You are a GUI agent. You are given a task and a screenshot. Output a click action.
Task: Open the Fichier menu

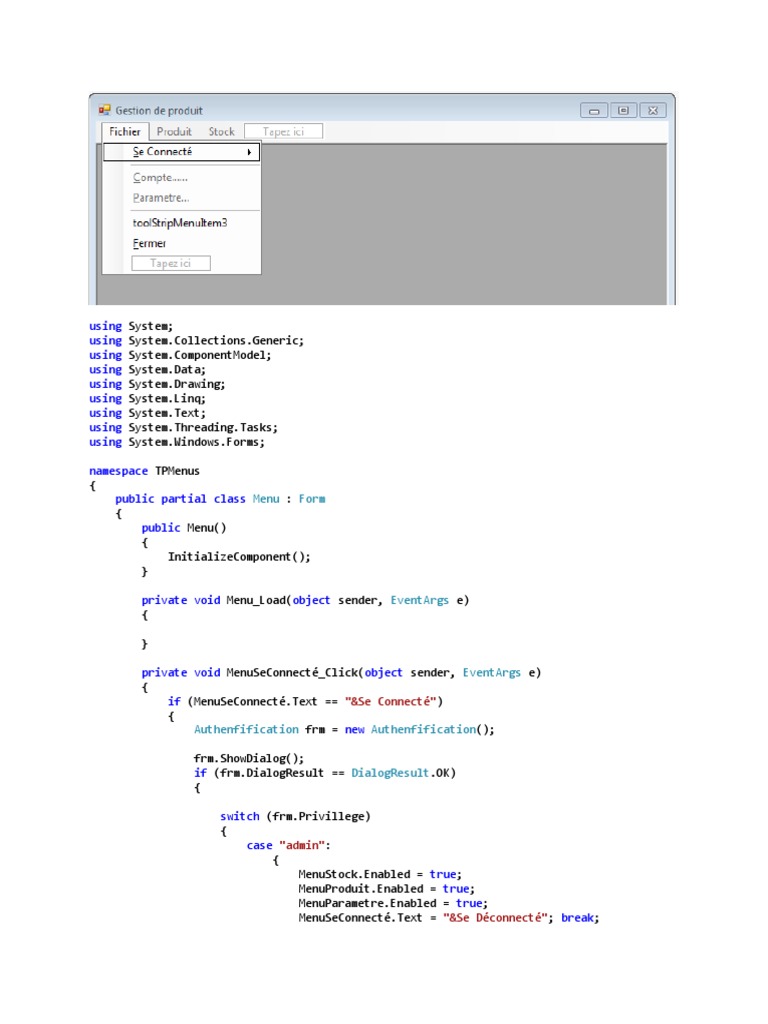coord(125,131)
